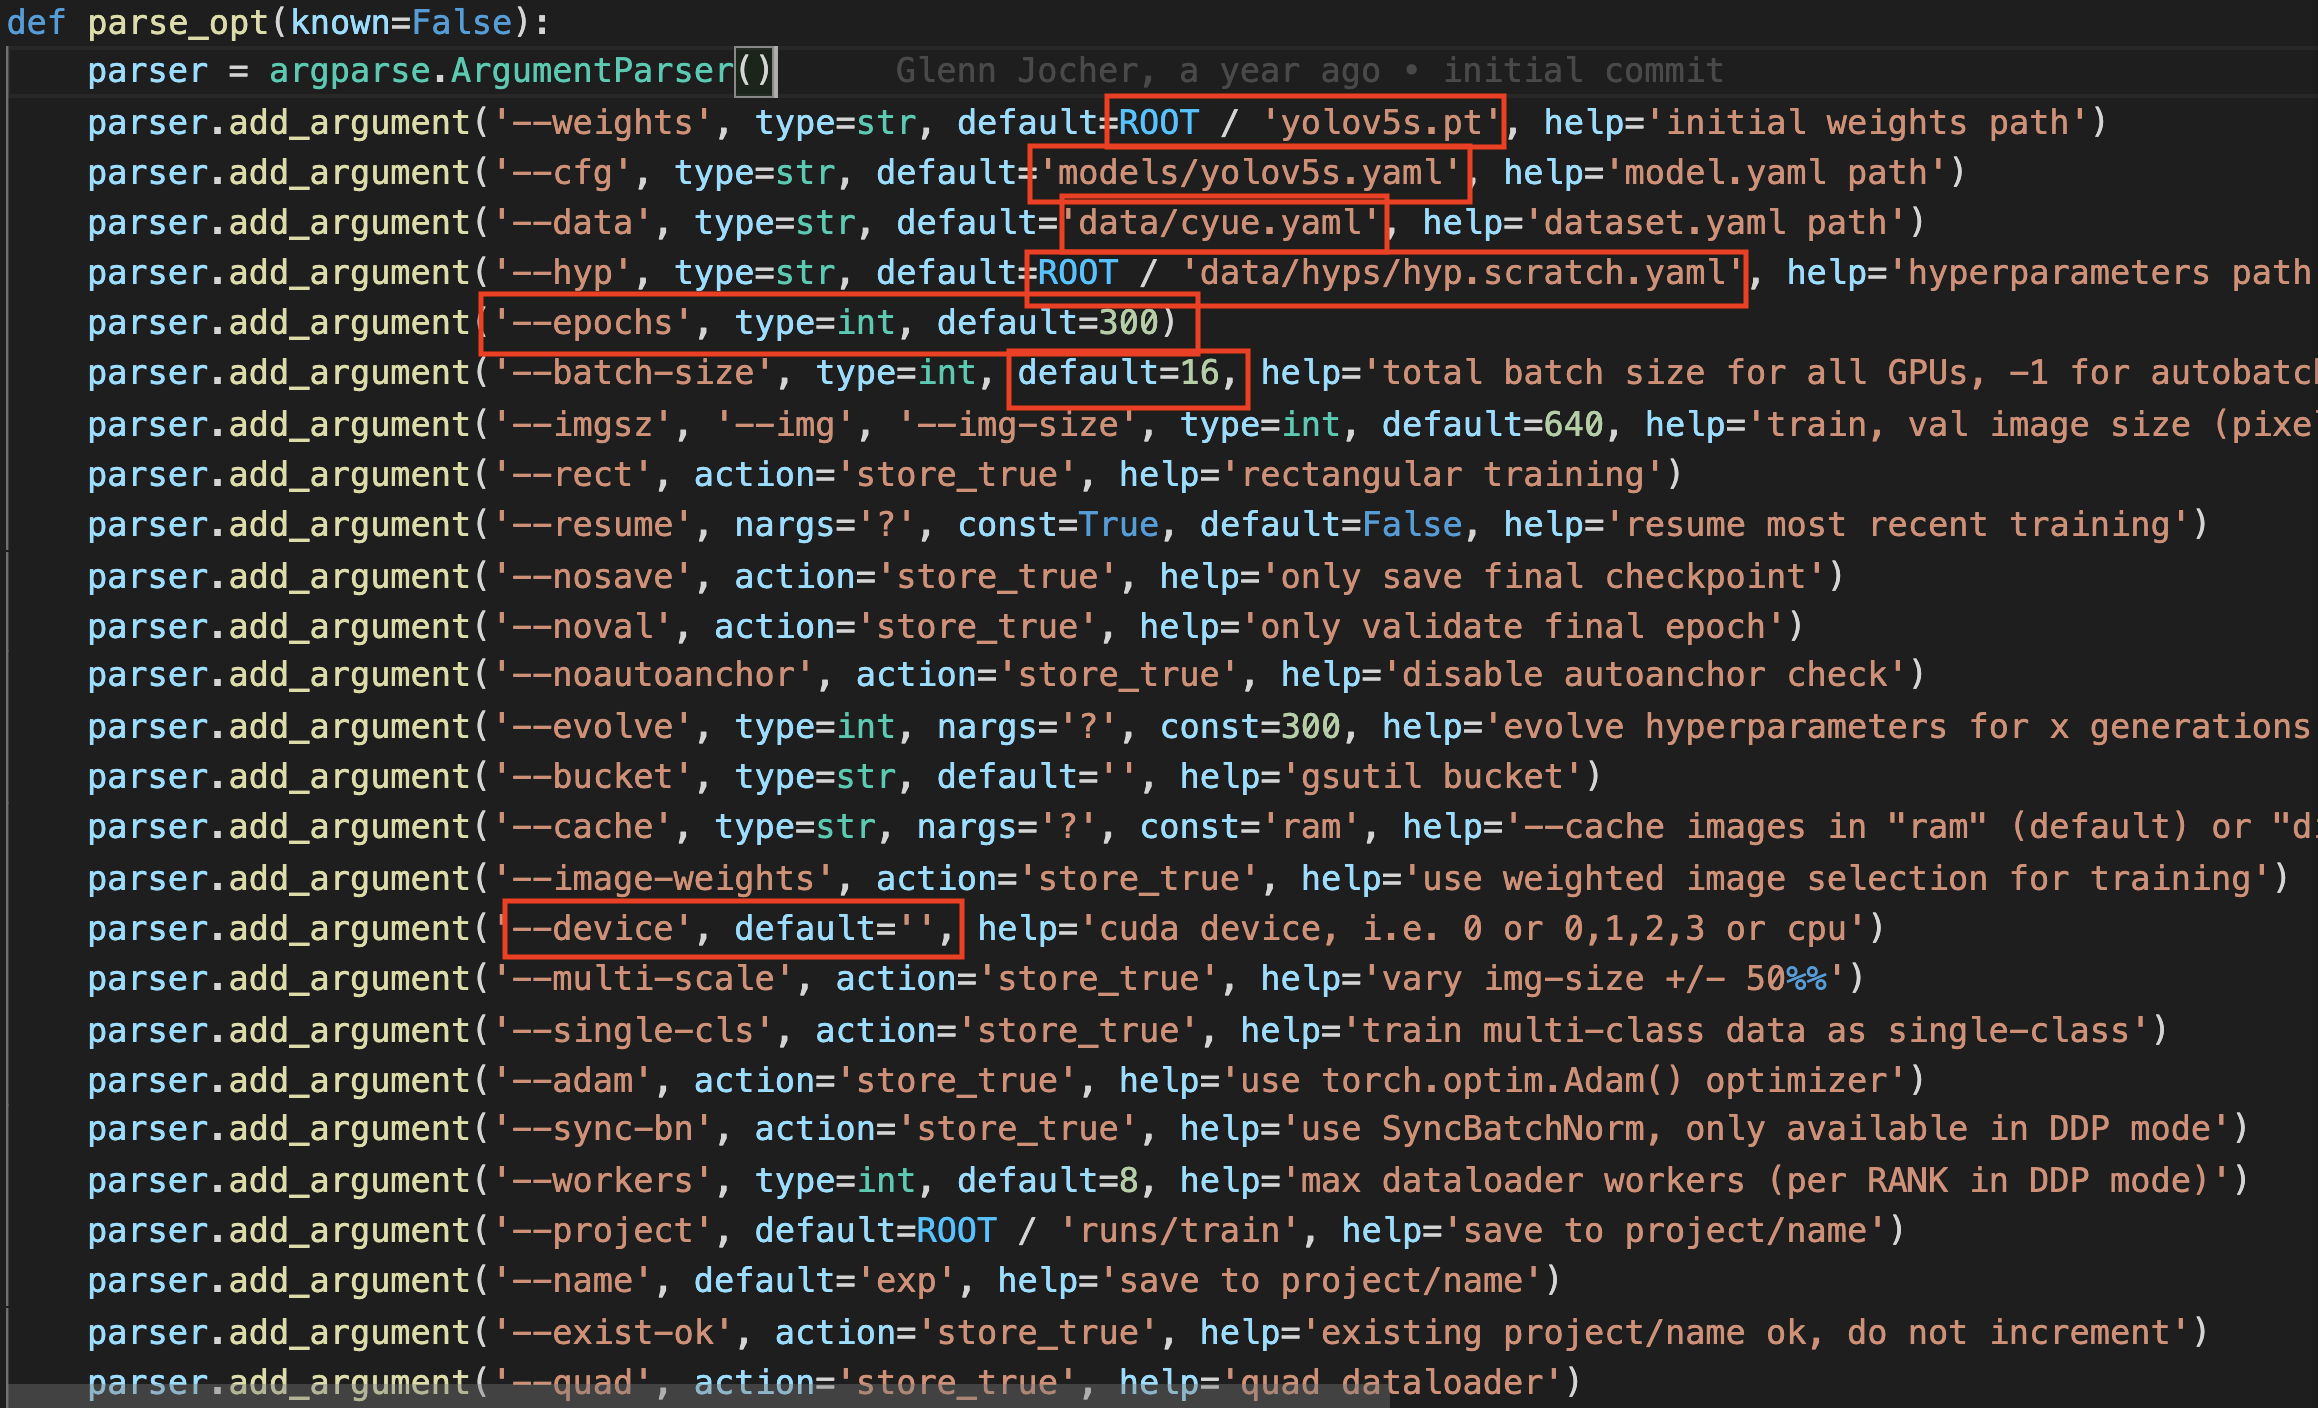Click default=8 in workers line
2318x1408 pixels.
(x=1047, y=1181)
